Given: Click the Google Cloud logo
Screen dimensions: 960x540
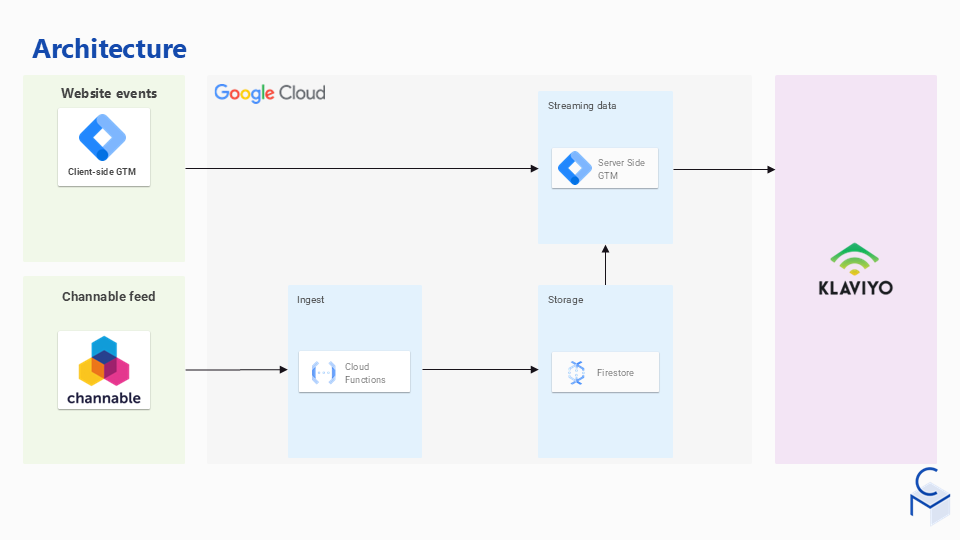Looking at the screenshot, I should [x=270, y=93].
